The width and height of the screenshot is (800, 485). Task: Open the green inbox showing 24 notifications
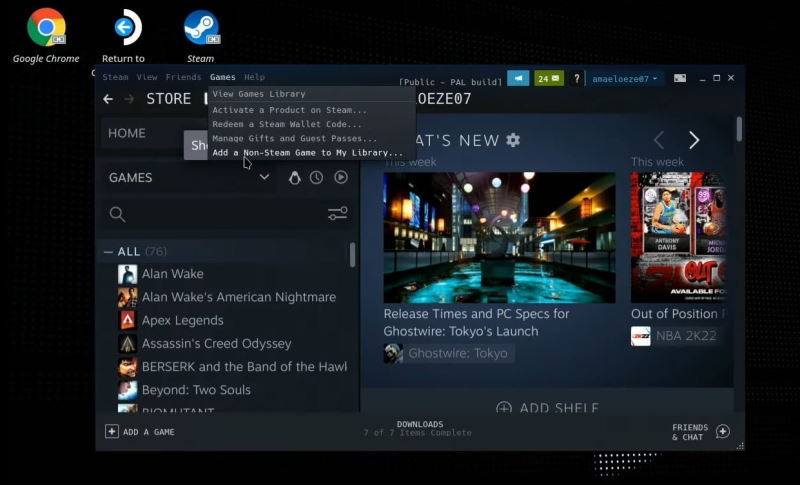548,79
